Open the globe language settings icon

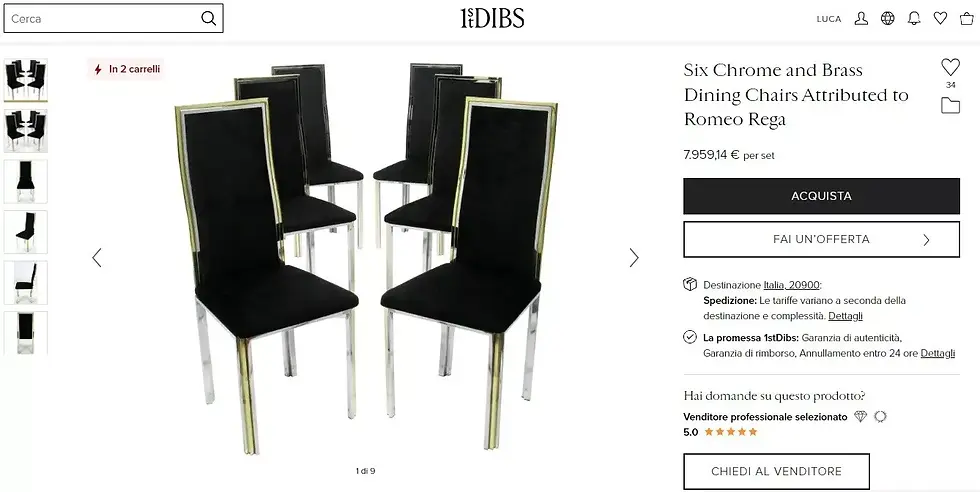click(888, 19)
